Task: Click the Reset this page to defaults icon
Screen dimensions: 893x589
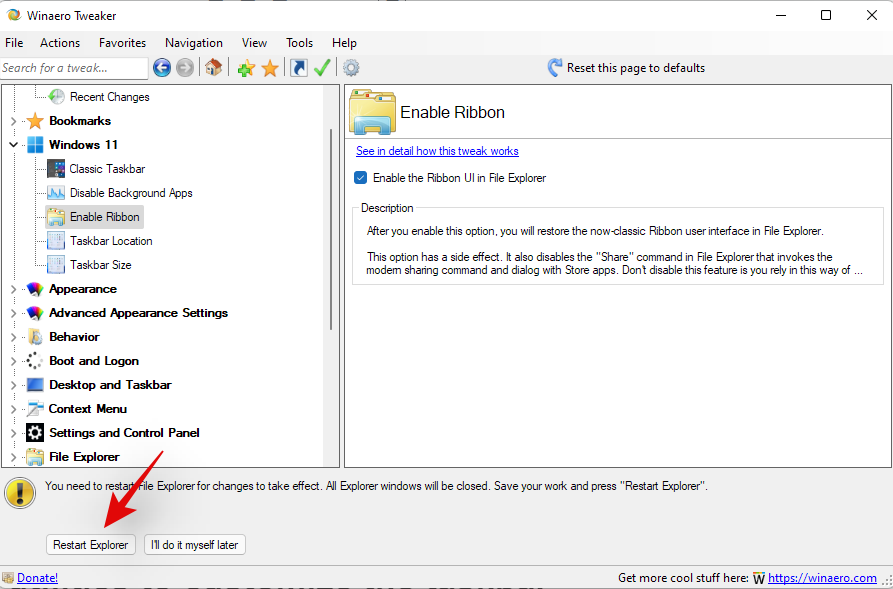Action: [x=555, y=68]
